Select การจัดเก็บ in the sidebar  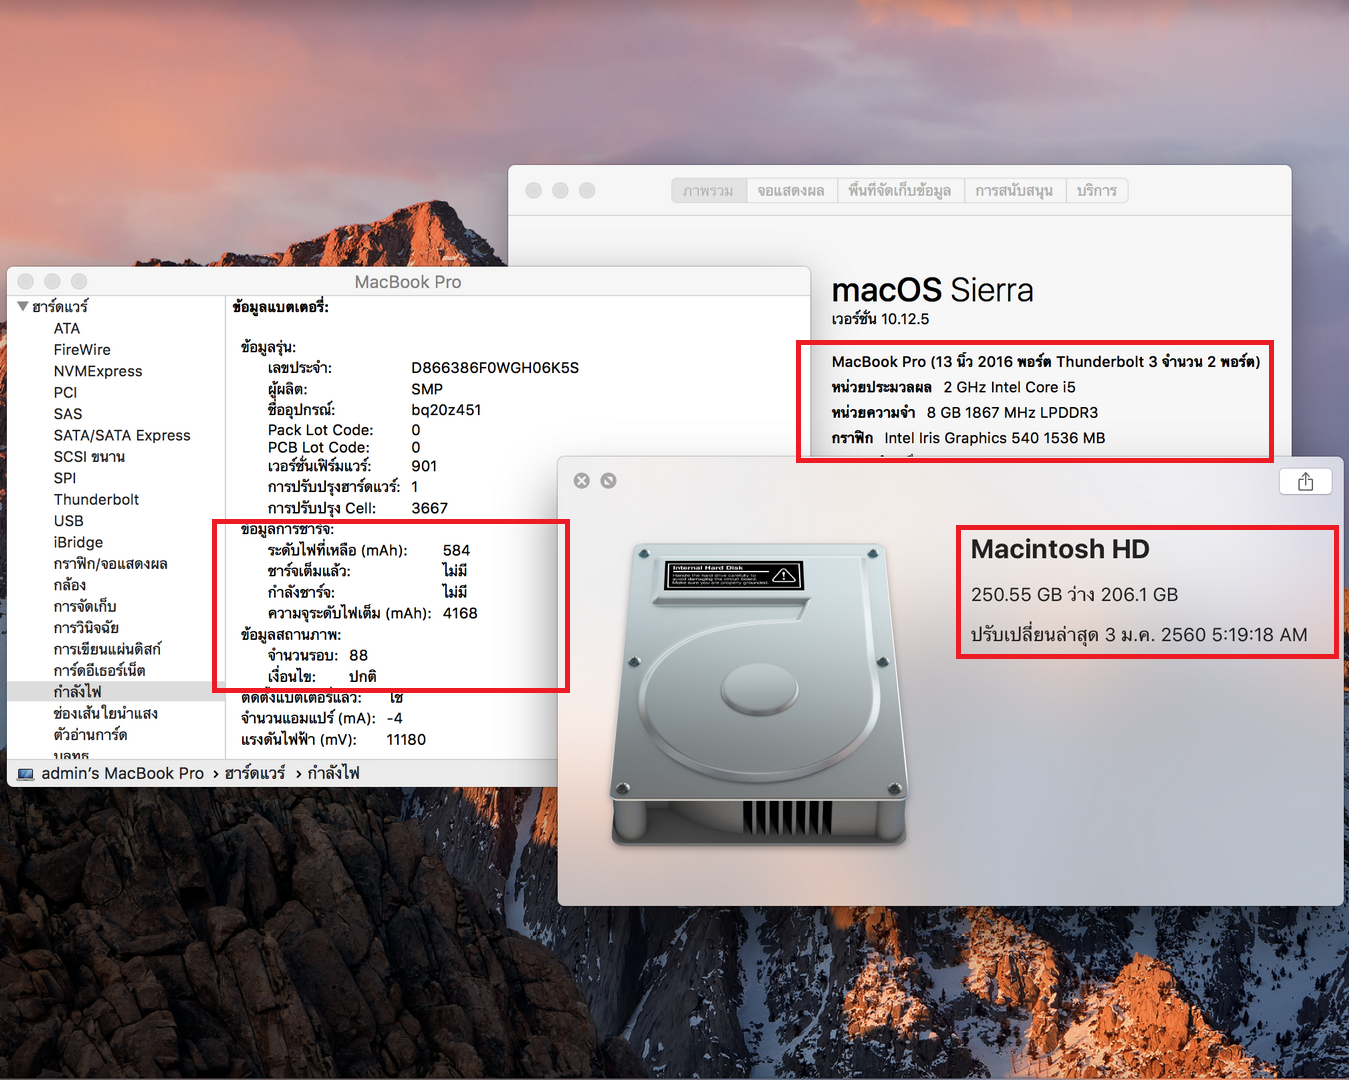pos(85,606)
